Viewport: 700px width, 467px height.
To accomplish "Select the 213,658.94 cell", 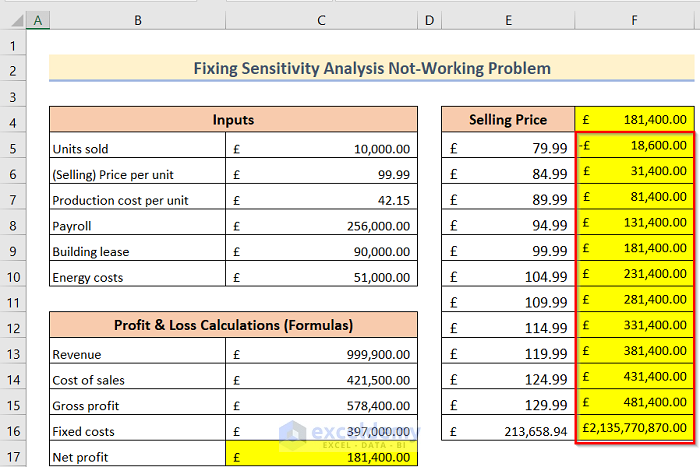I will point(508,431).
